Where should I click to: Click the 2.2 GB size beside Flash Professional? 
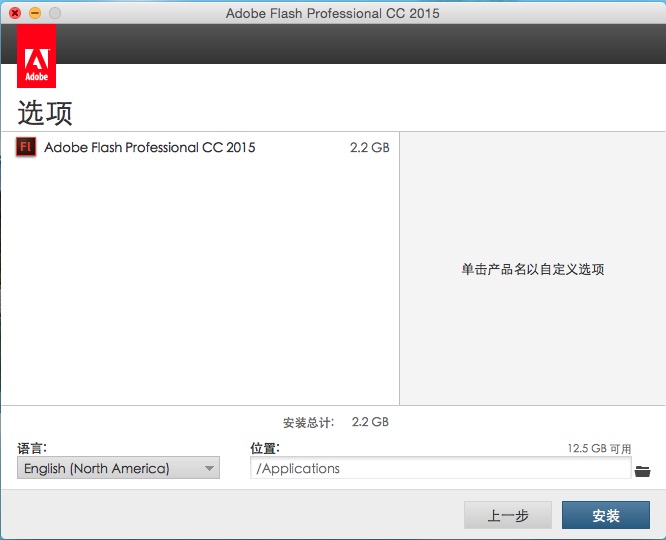tap(370, 147)
